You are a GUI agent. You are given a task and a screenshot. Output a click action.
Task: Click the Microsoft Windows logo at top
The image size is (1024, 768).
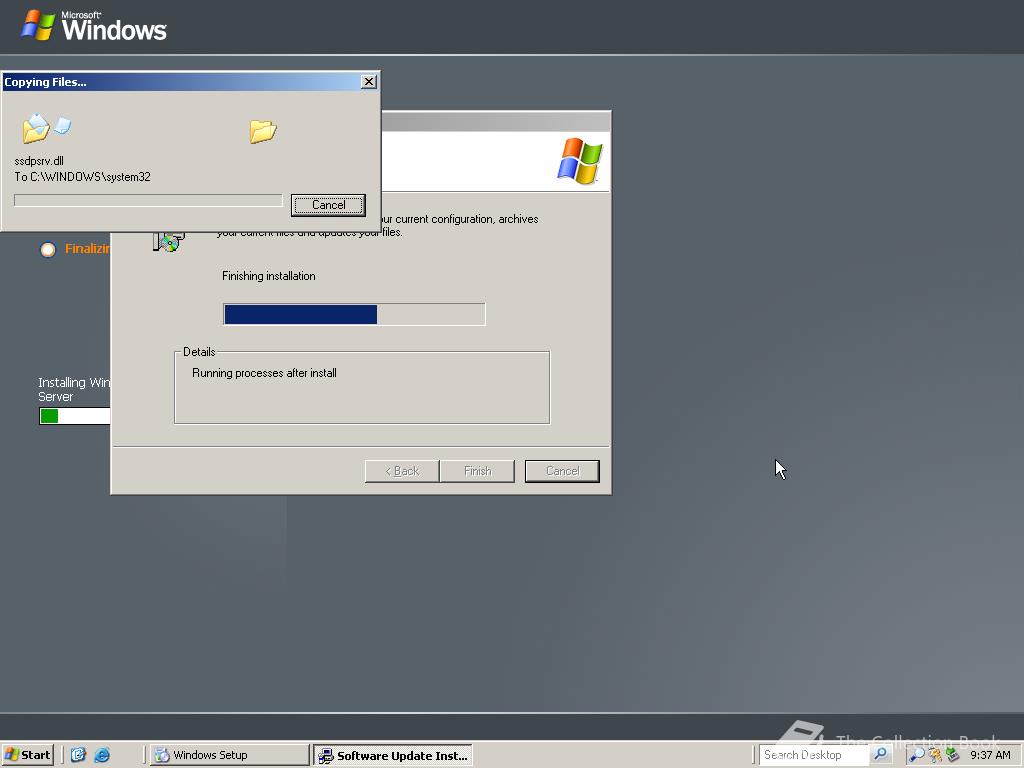[x=94, y=26]
